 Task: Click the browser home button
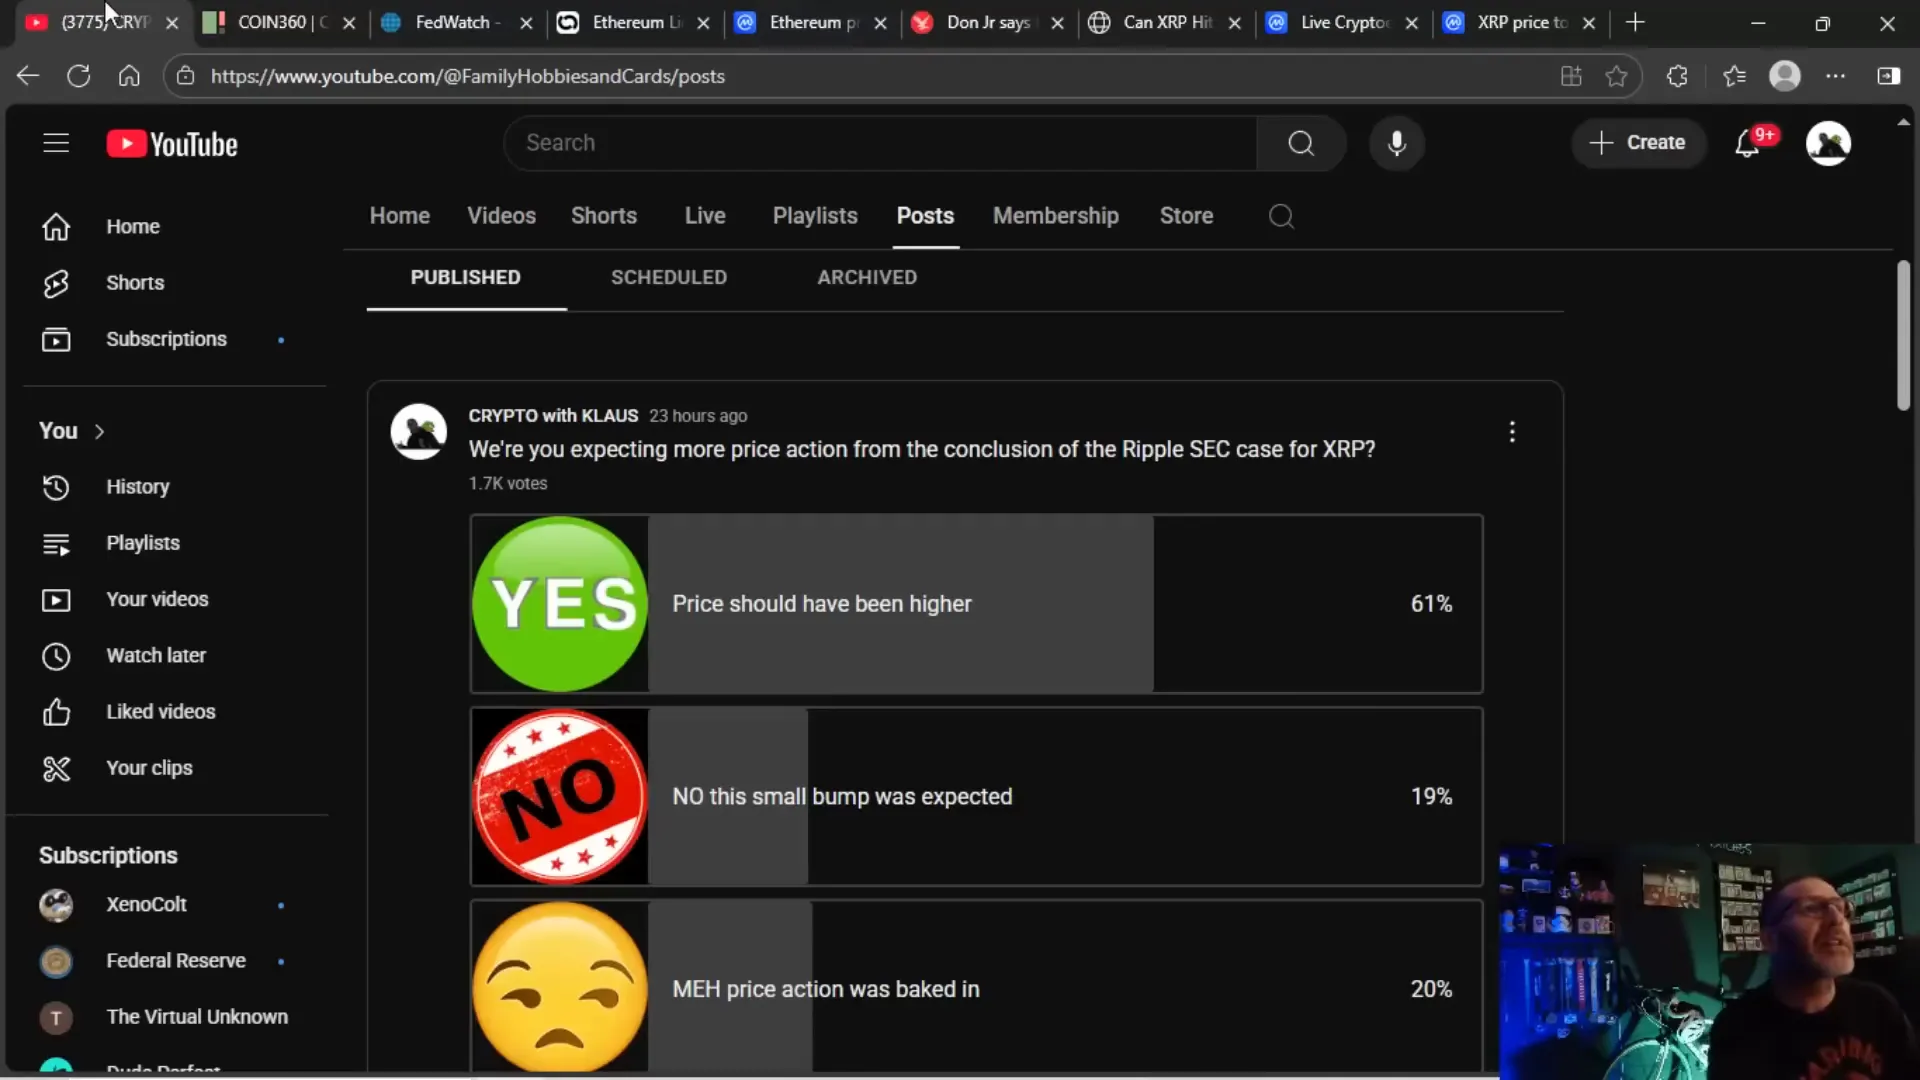pyautogui.click(x=129, y=76)
